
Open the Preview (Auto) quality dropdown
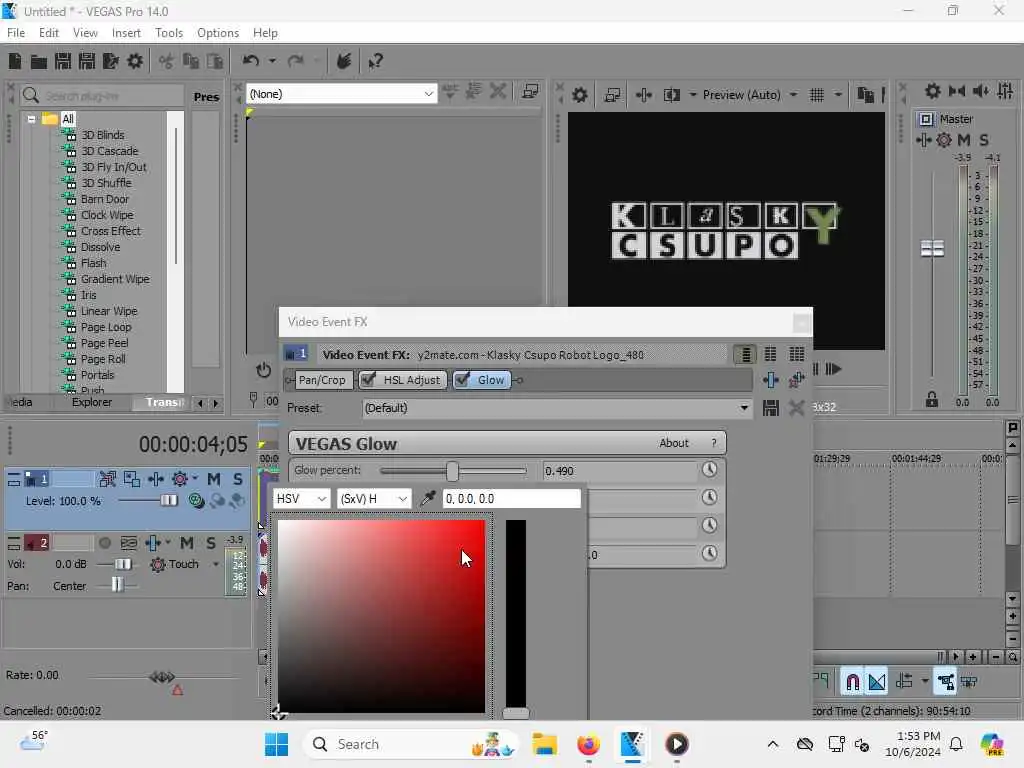pyautogui.click(x=793, y=95)
